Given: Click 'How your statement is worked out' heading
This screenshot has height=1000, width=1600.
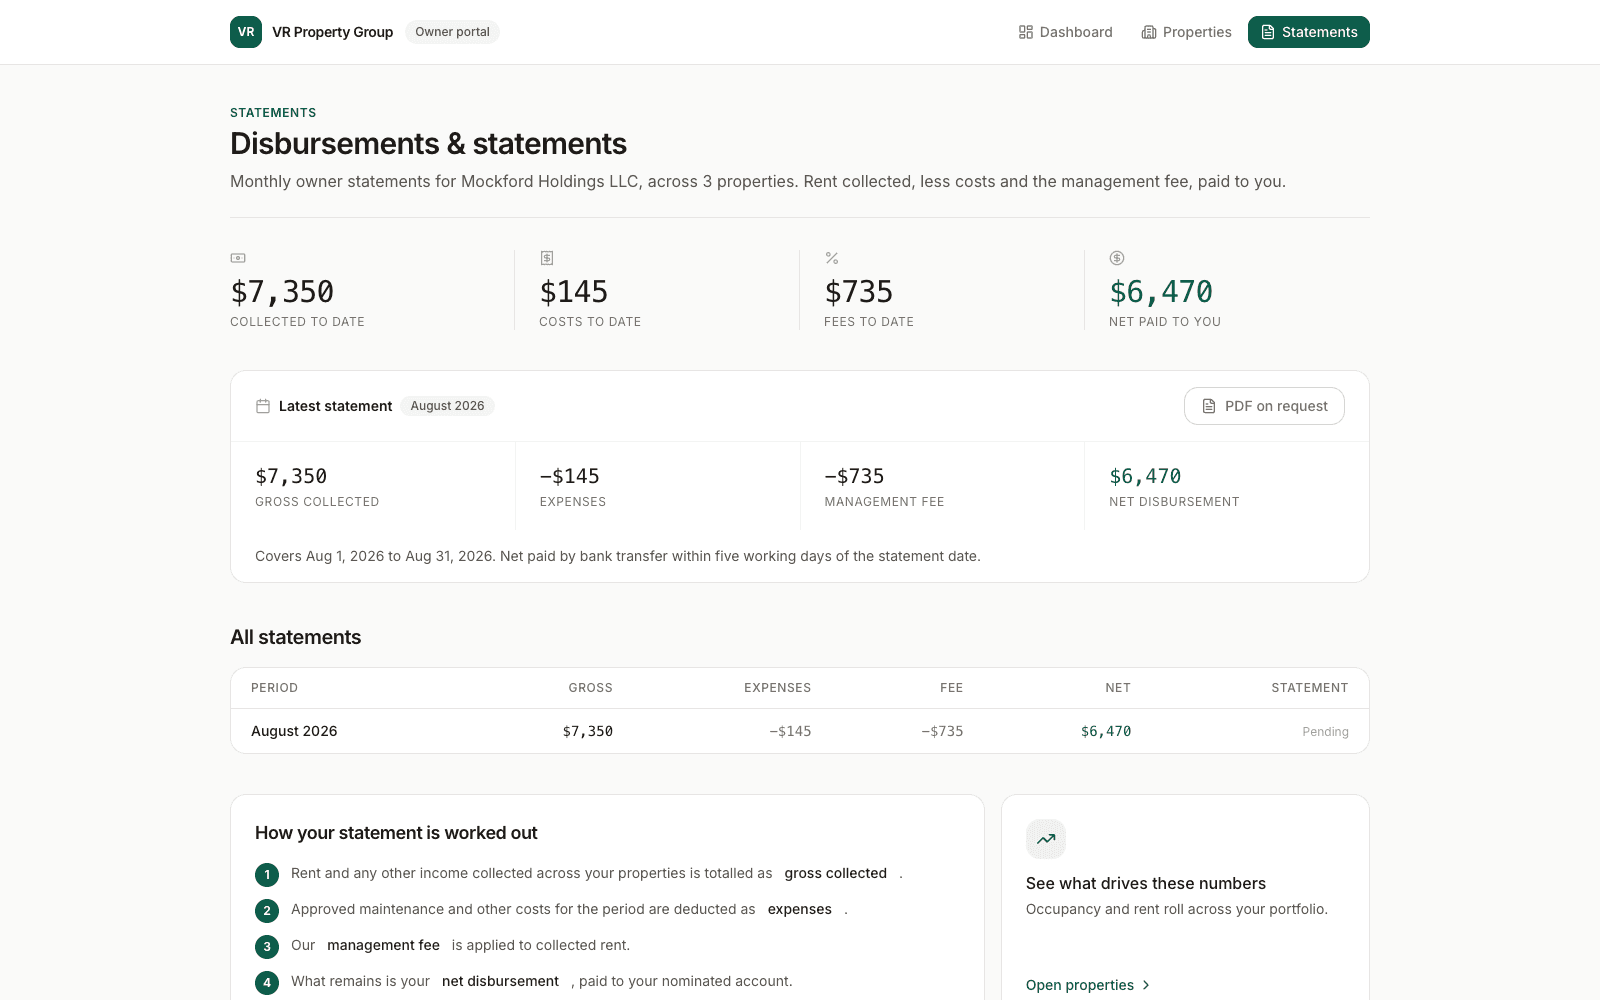Looking at the screenshot, I should point(396,833).
